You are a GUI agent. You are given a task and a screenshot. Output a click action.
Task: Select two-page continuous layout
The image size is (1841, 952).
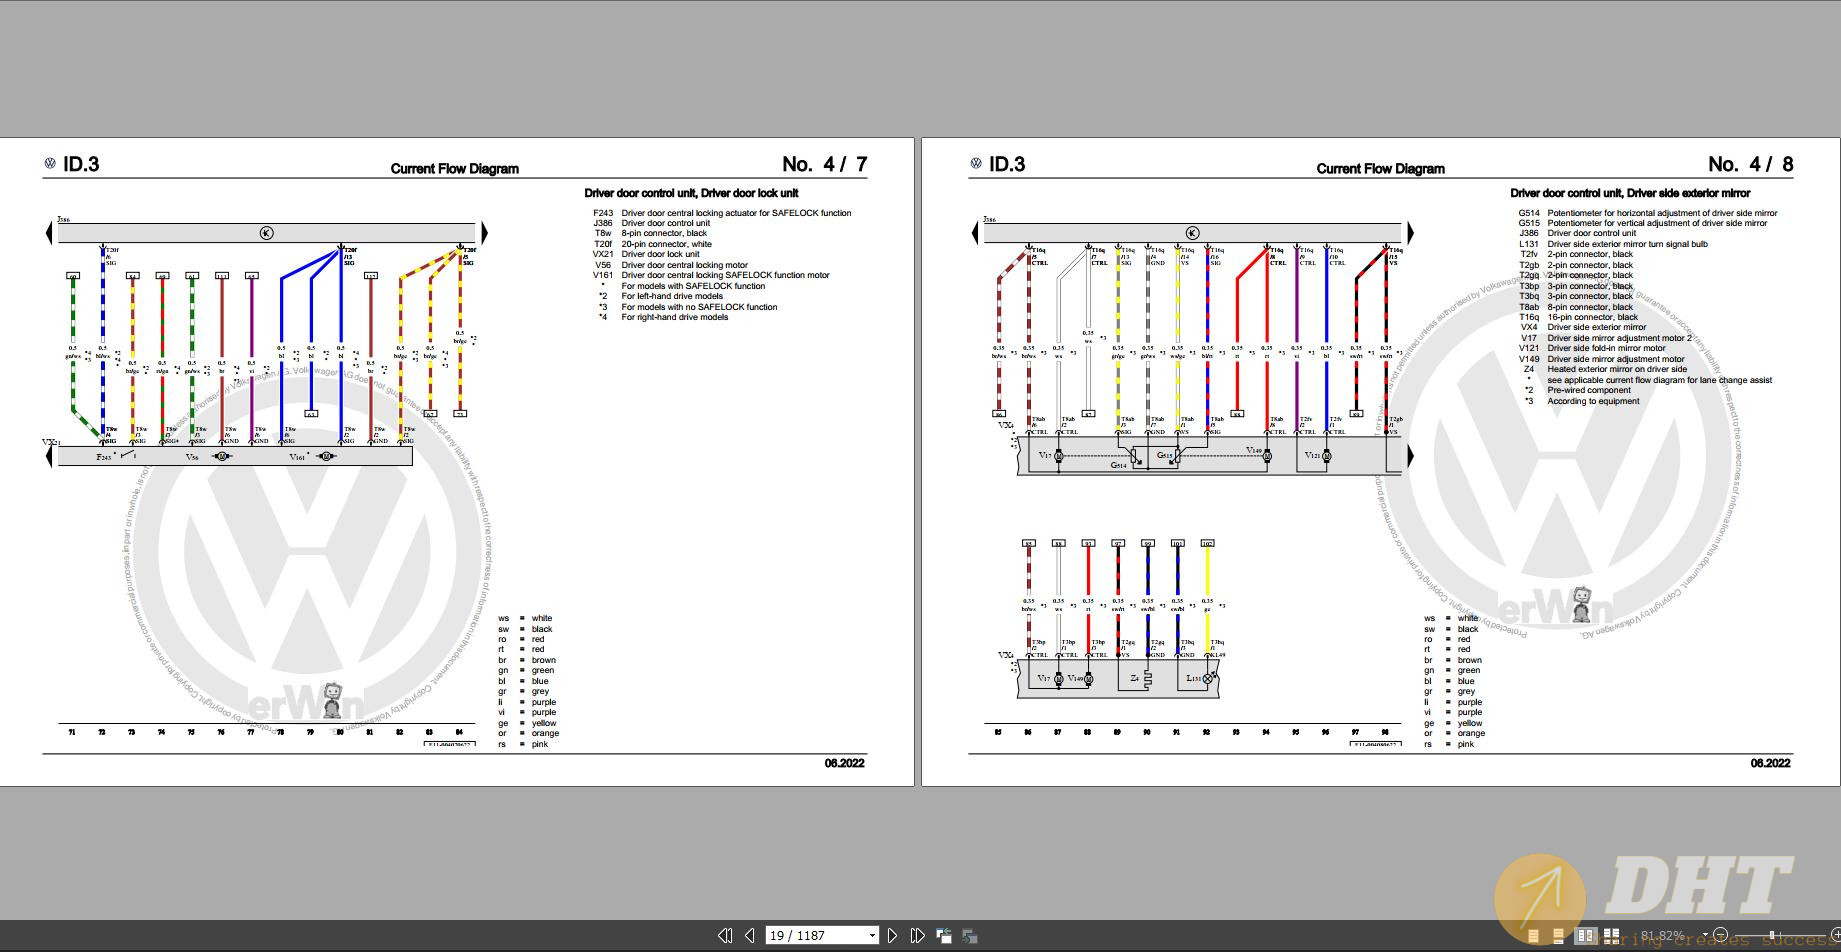click(x=1611, y=936)
